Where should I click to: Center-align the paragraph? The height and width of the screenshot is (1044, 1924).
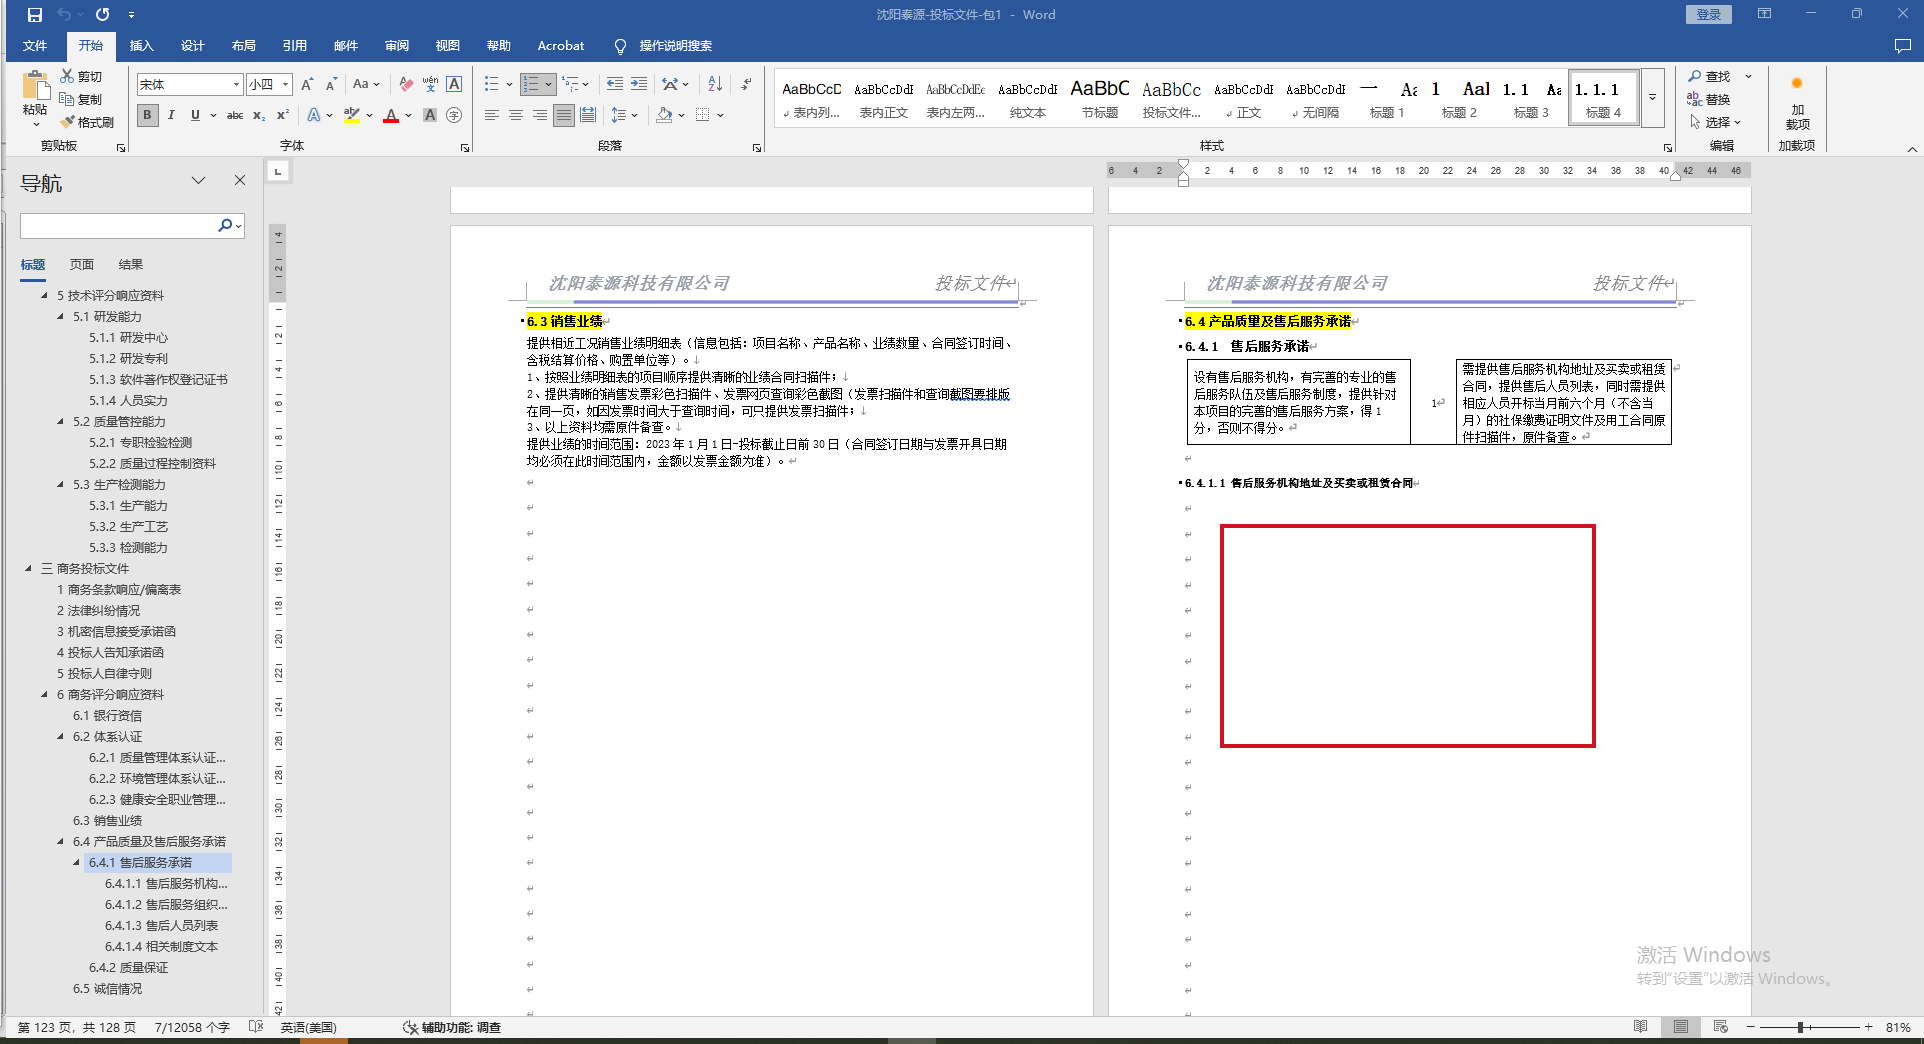pos(516,115)
